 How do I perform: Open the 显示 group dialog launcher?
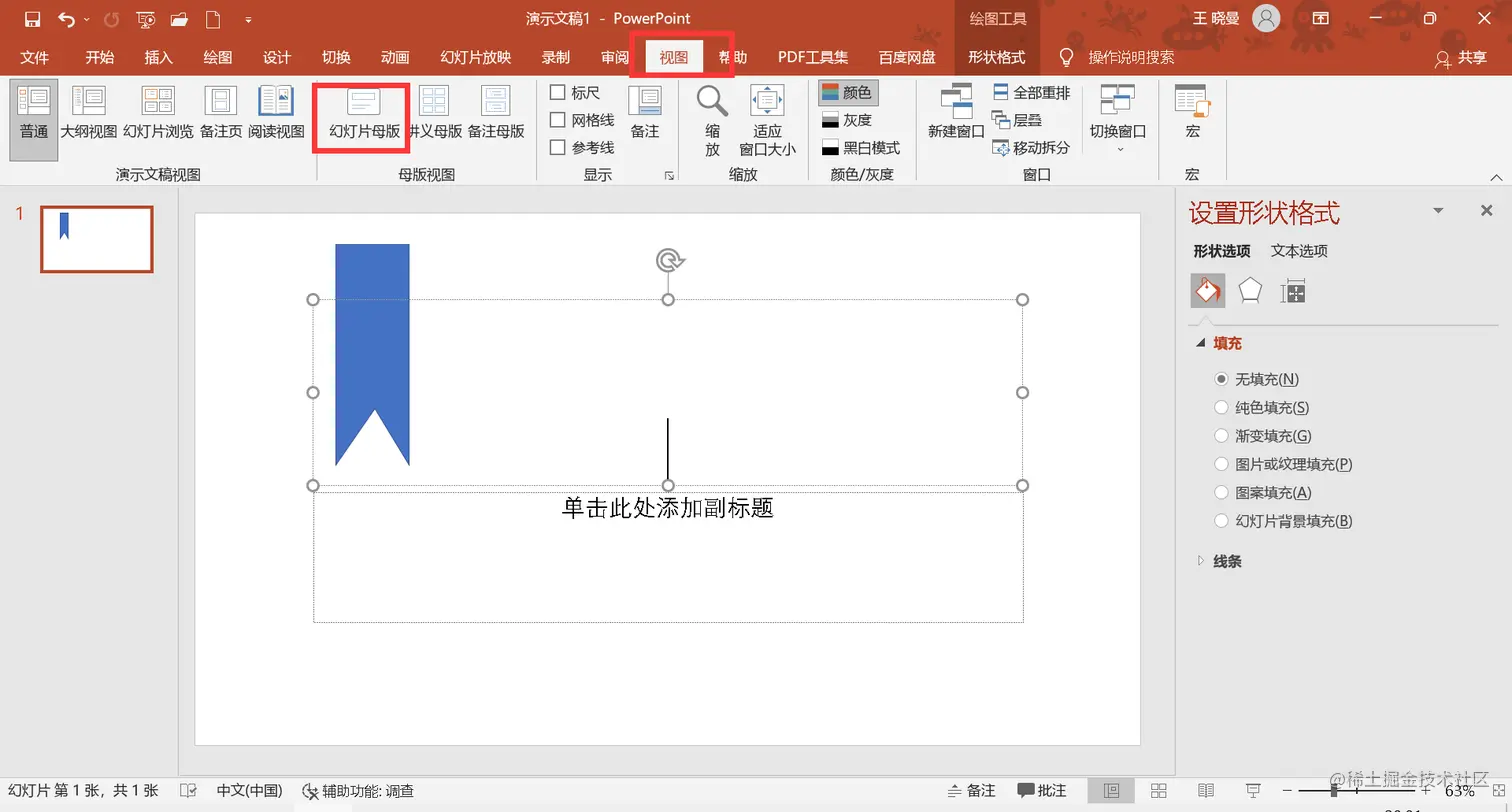(669, 176)
